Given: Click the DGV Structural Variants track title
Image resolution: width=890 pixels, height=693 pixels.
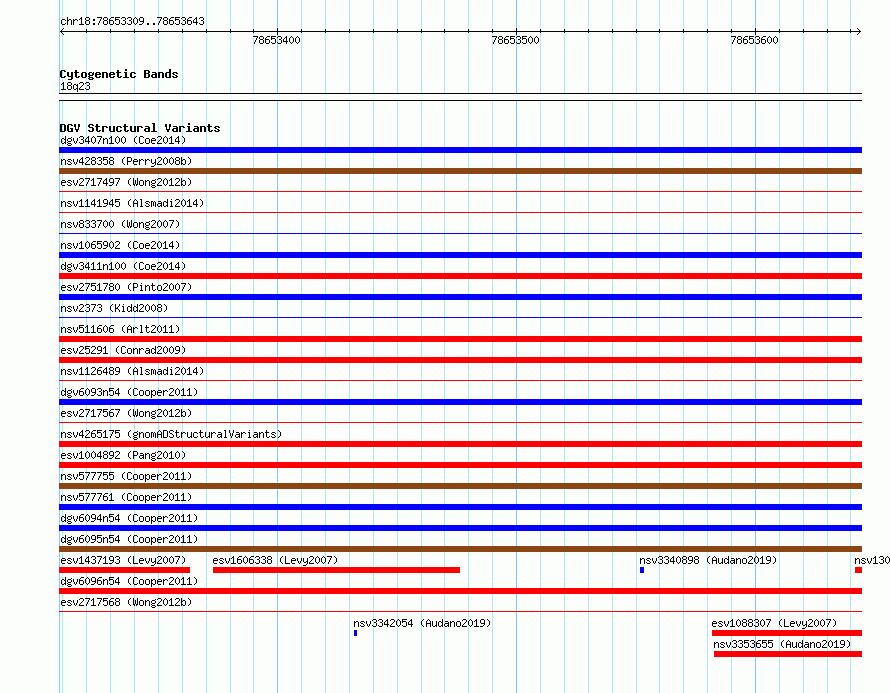Looking at the screenshot, I should pos(140,128).
